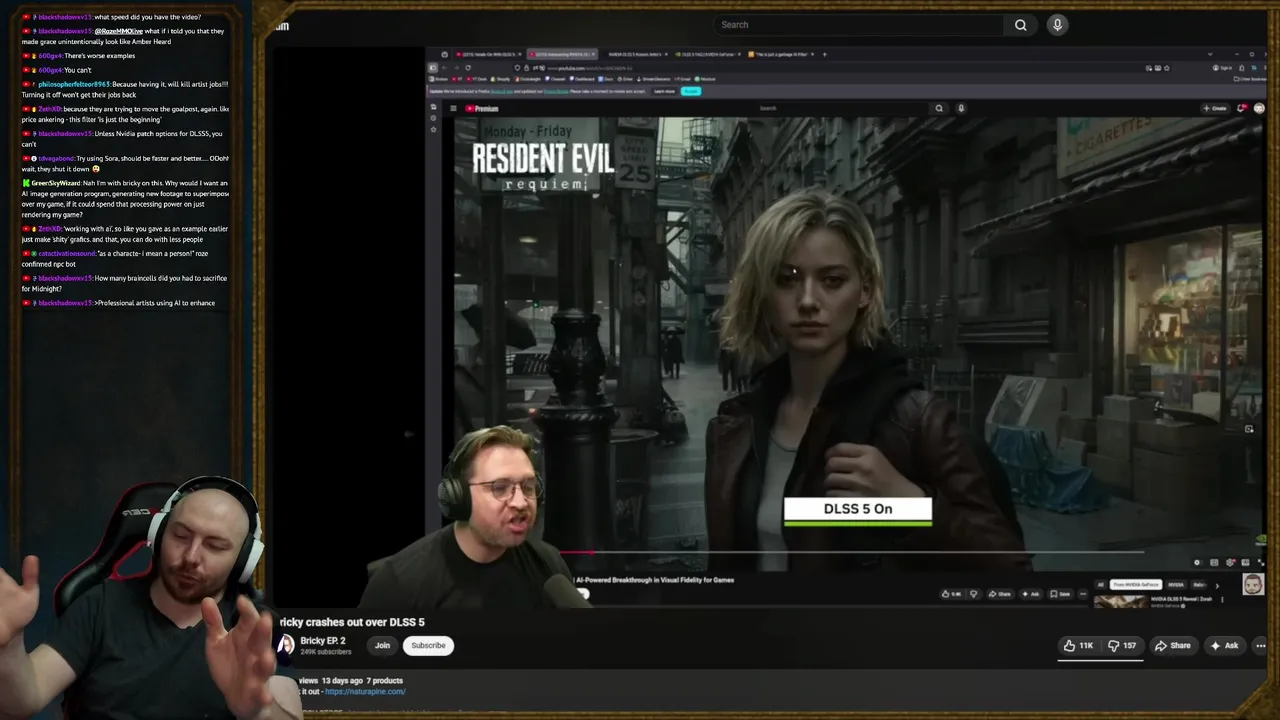This screenshot has height=720, width=1280.
Task: Click the outer YouTube search magnifier button
Action: [x=1020, y=25]
